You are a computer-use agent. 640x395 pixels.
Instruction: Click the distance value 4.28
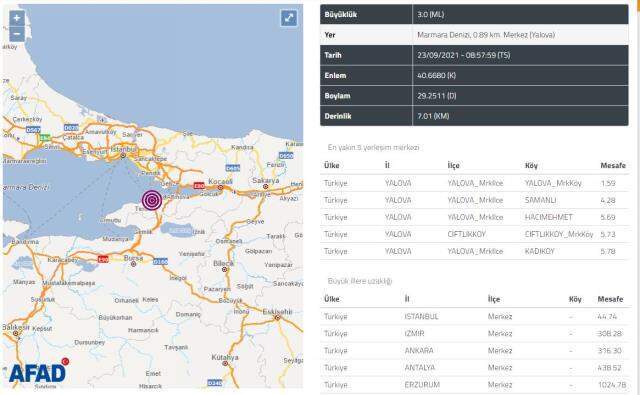click(x=608, y=201)
